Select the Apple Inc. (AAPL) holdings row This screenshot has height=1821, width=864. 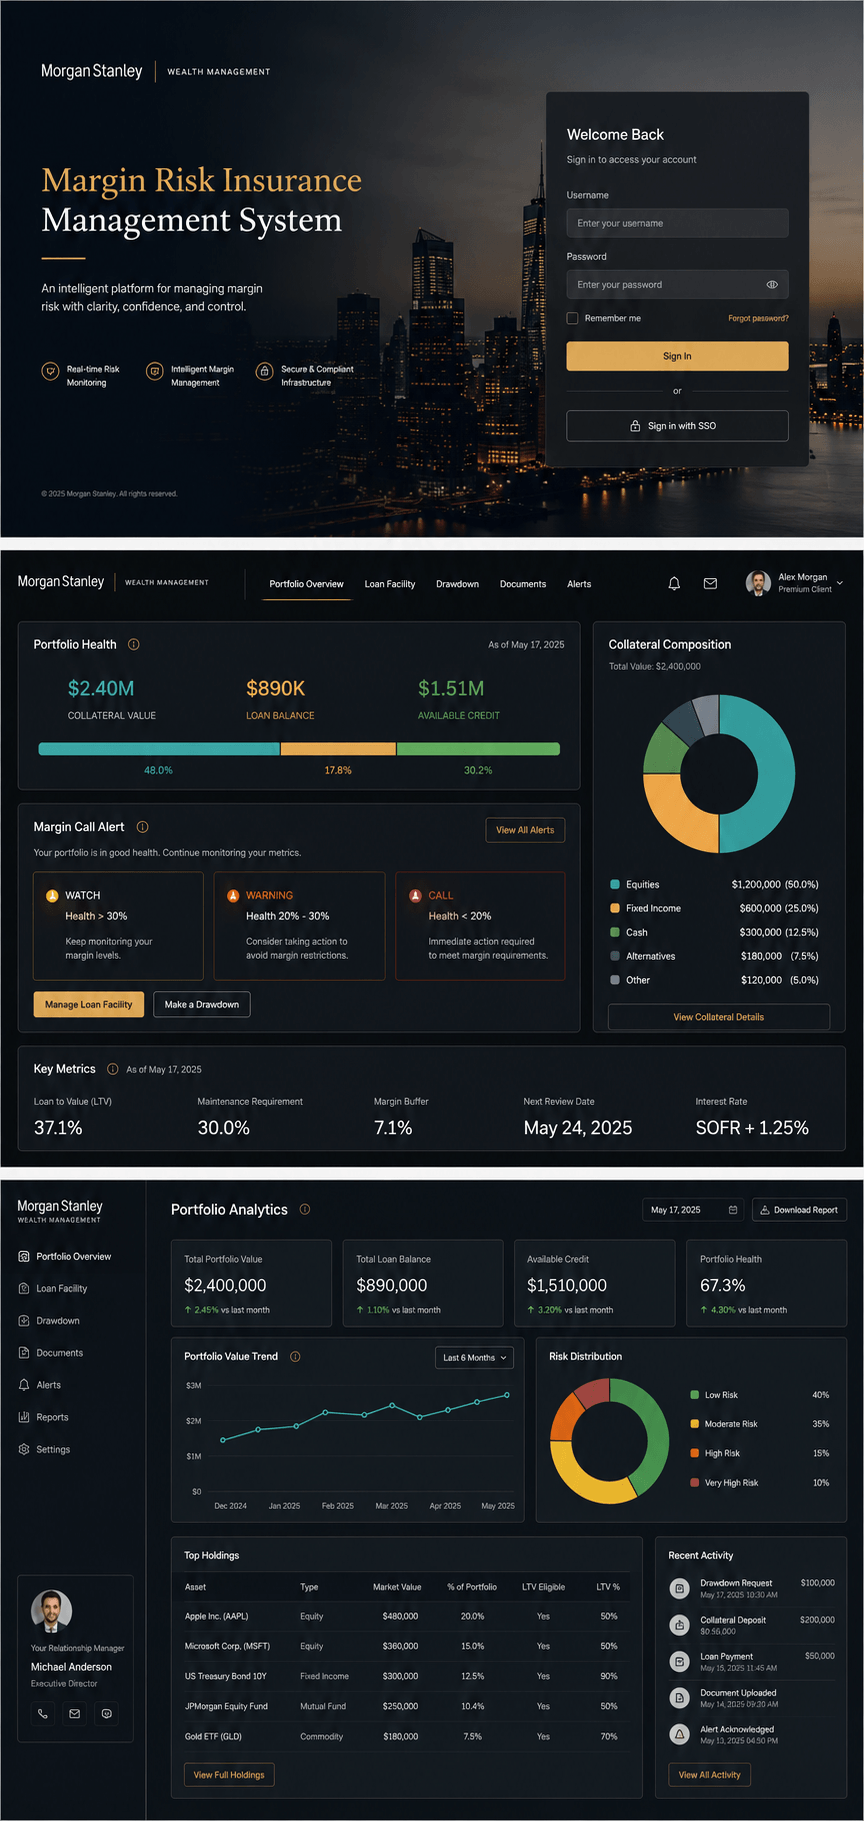pos(407,1616)
